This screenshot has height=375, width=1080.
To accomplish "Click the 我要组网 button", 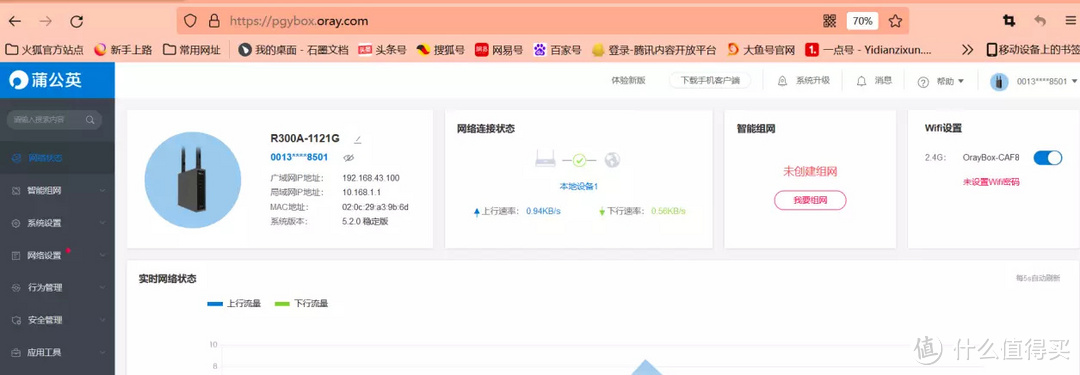I will [810, 201].
